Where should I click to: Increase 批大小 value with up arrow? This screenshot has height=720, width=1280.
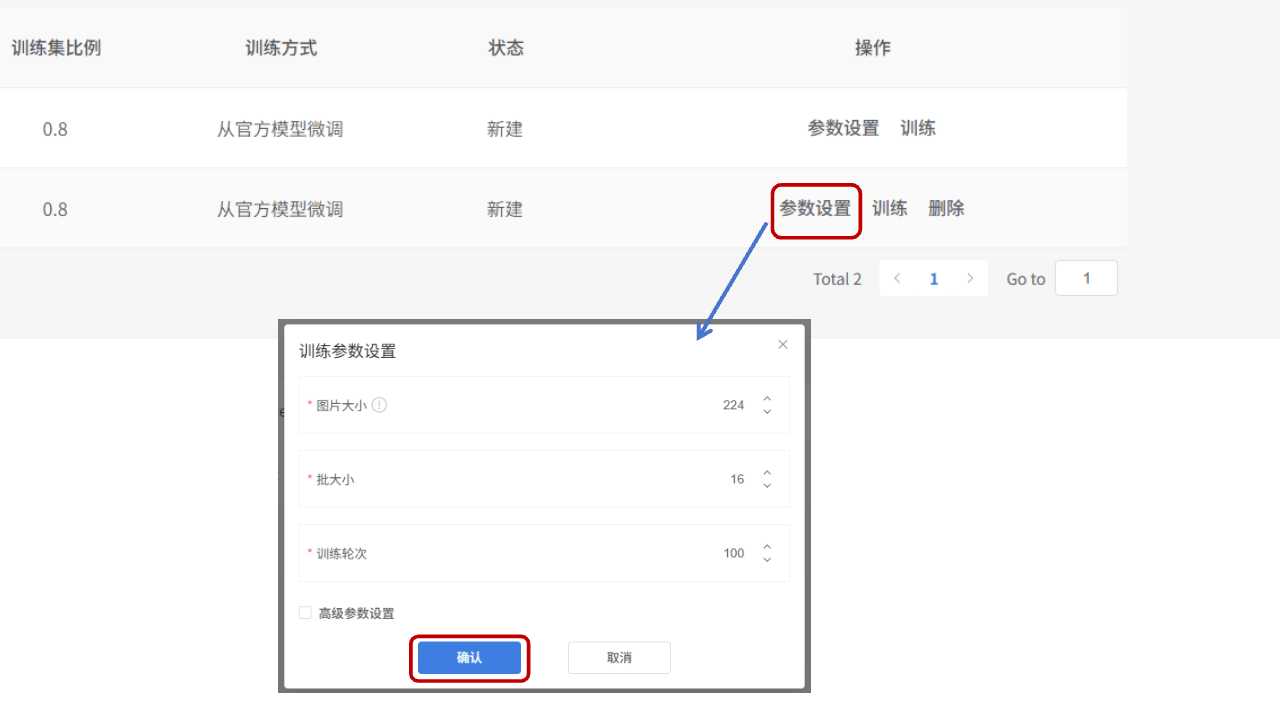tap(767, 473)
